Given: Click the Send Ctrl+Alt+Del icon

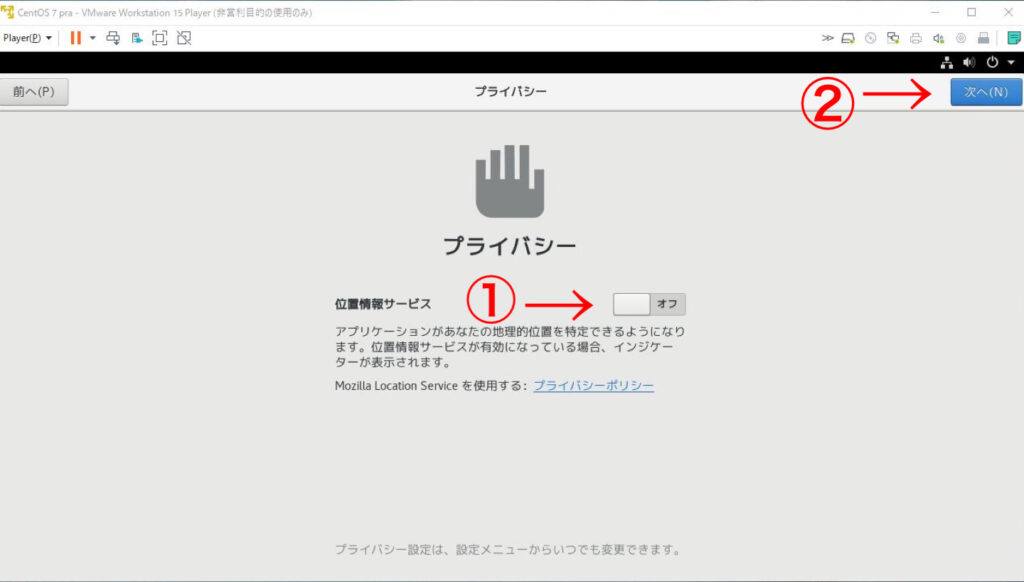Looking at the screenshot, I should [113, 38].
